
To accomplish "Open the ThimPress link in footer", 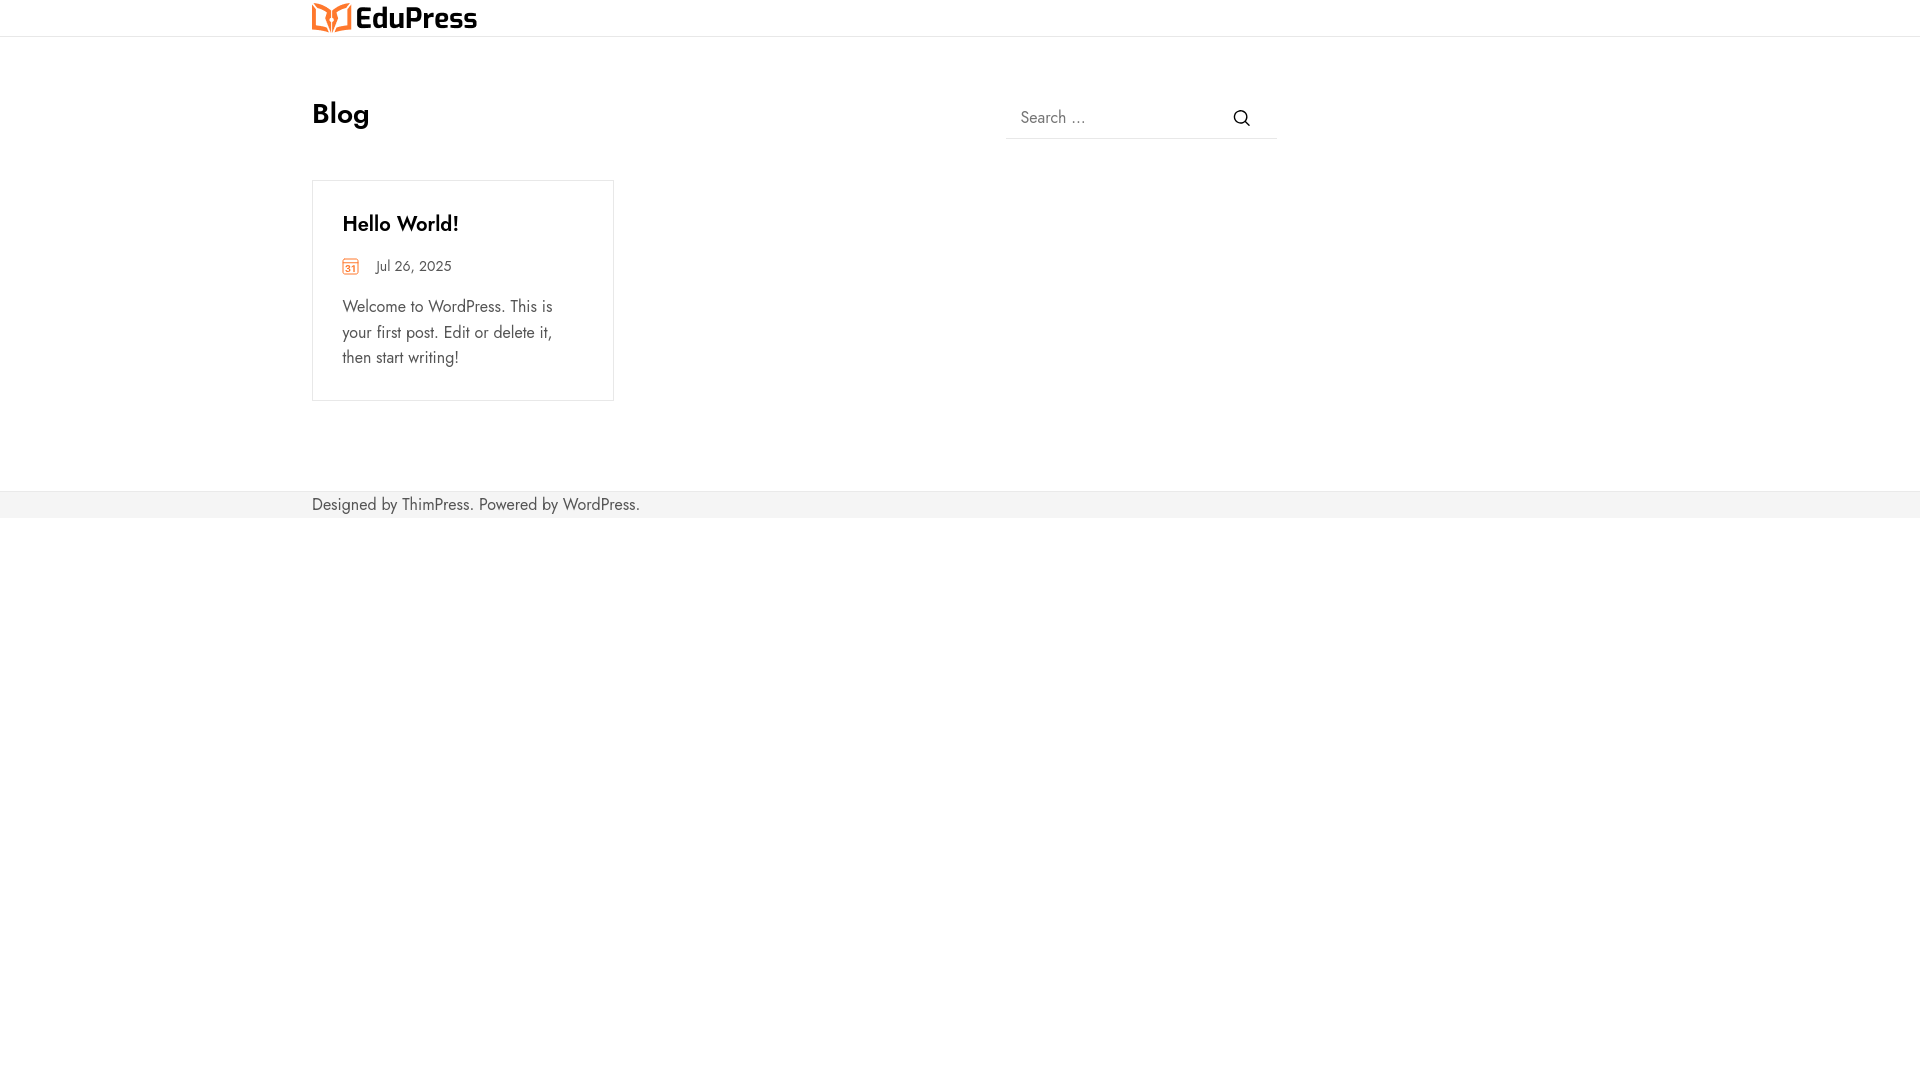I will point(435,505).
